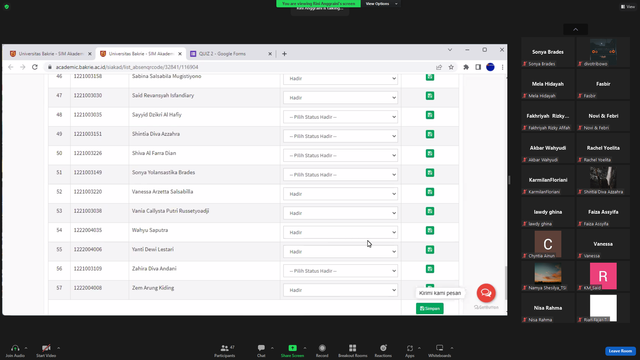Click Zoom Share Screen
This screenshot has width=640, height=360.
point(292,350)
